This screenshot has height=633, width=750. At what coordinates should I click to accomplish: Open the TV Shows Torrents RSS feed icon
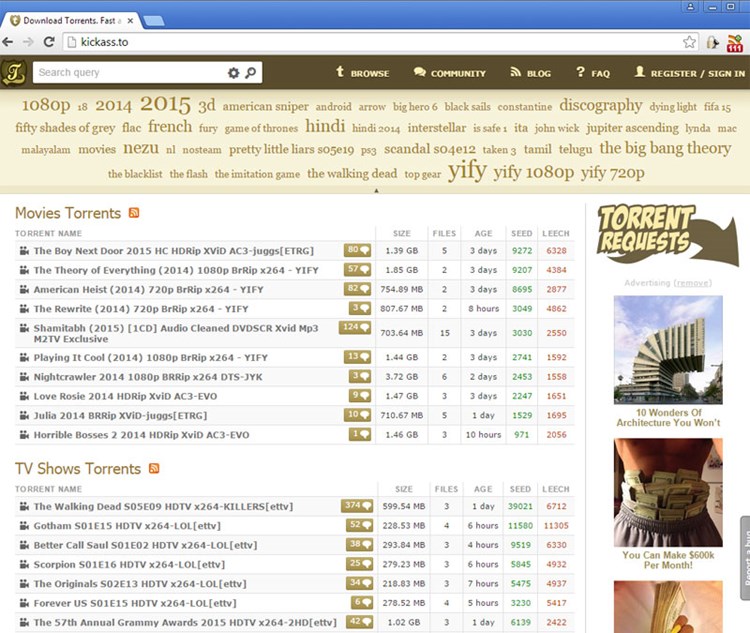click(154, 468)
